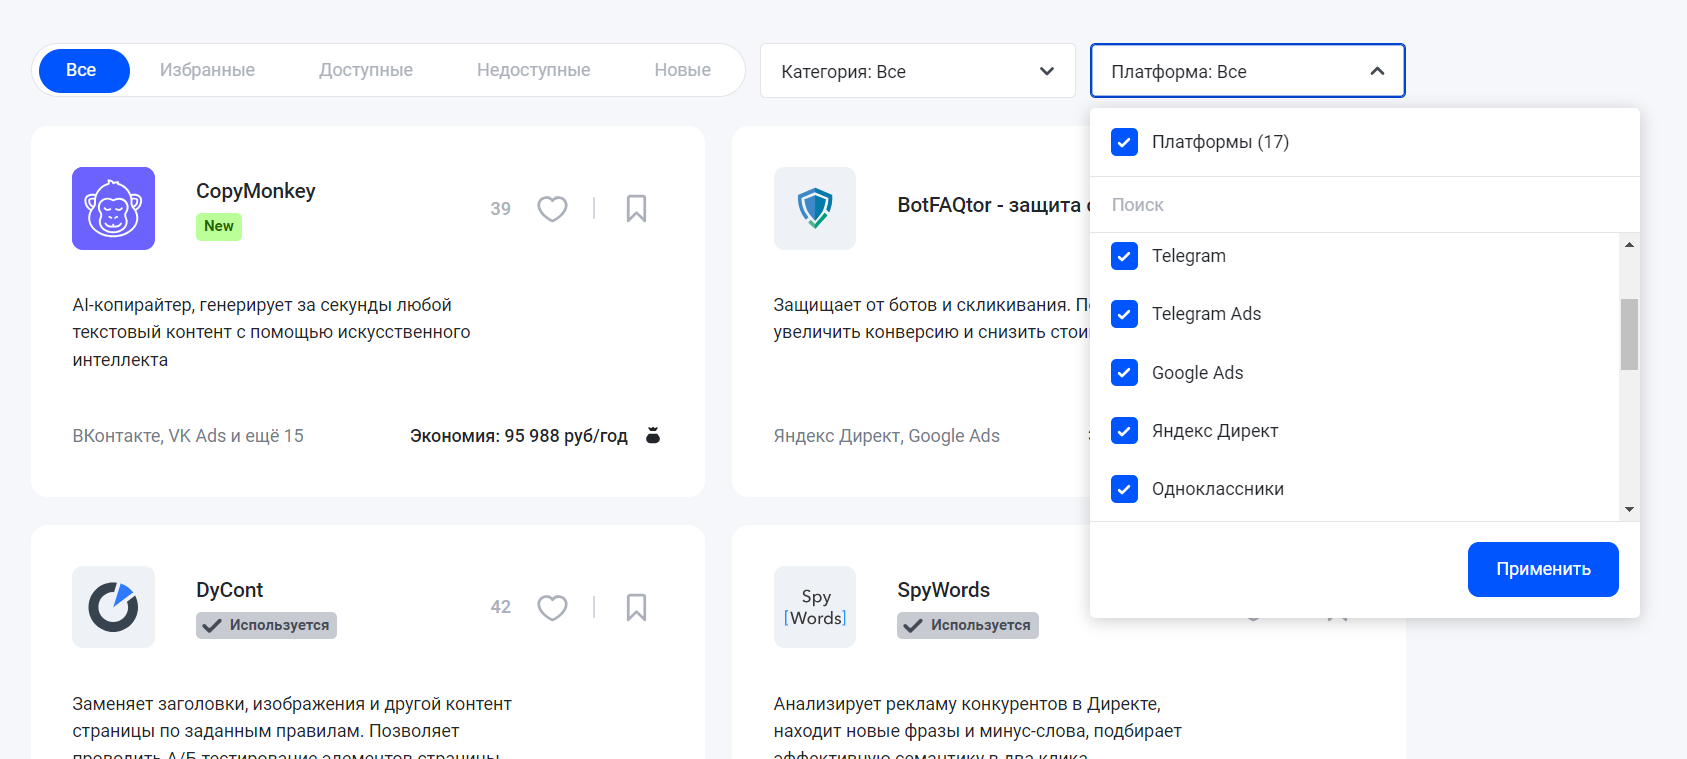Collapse the Платформа: Все dropdown
The image size is (1687, 759).
click(1247, 71)
